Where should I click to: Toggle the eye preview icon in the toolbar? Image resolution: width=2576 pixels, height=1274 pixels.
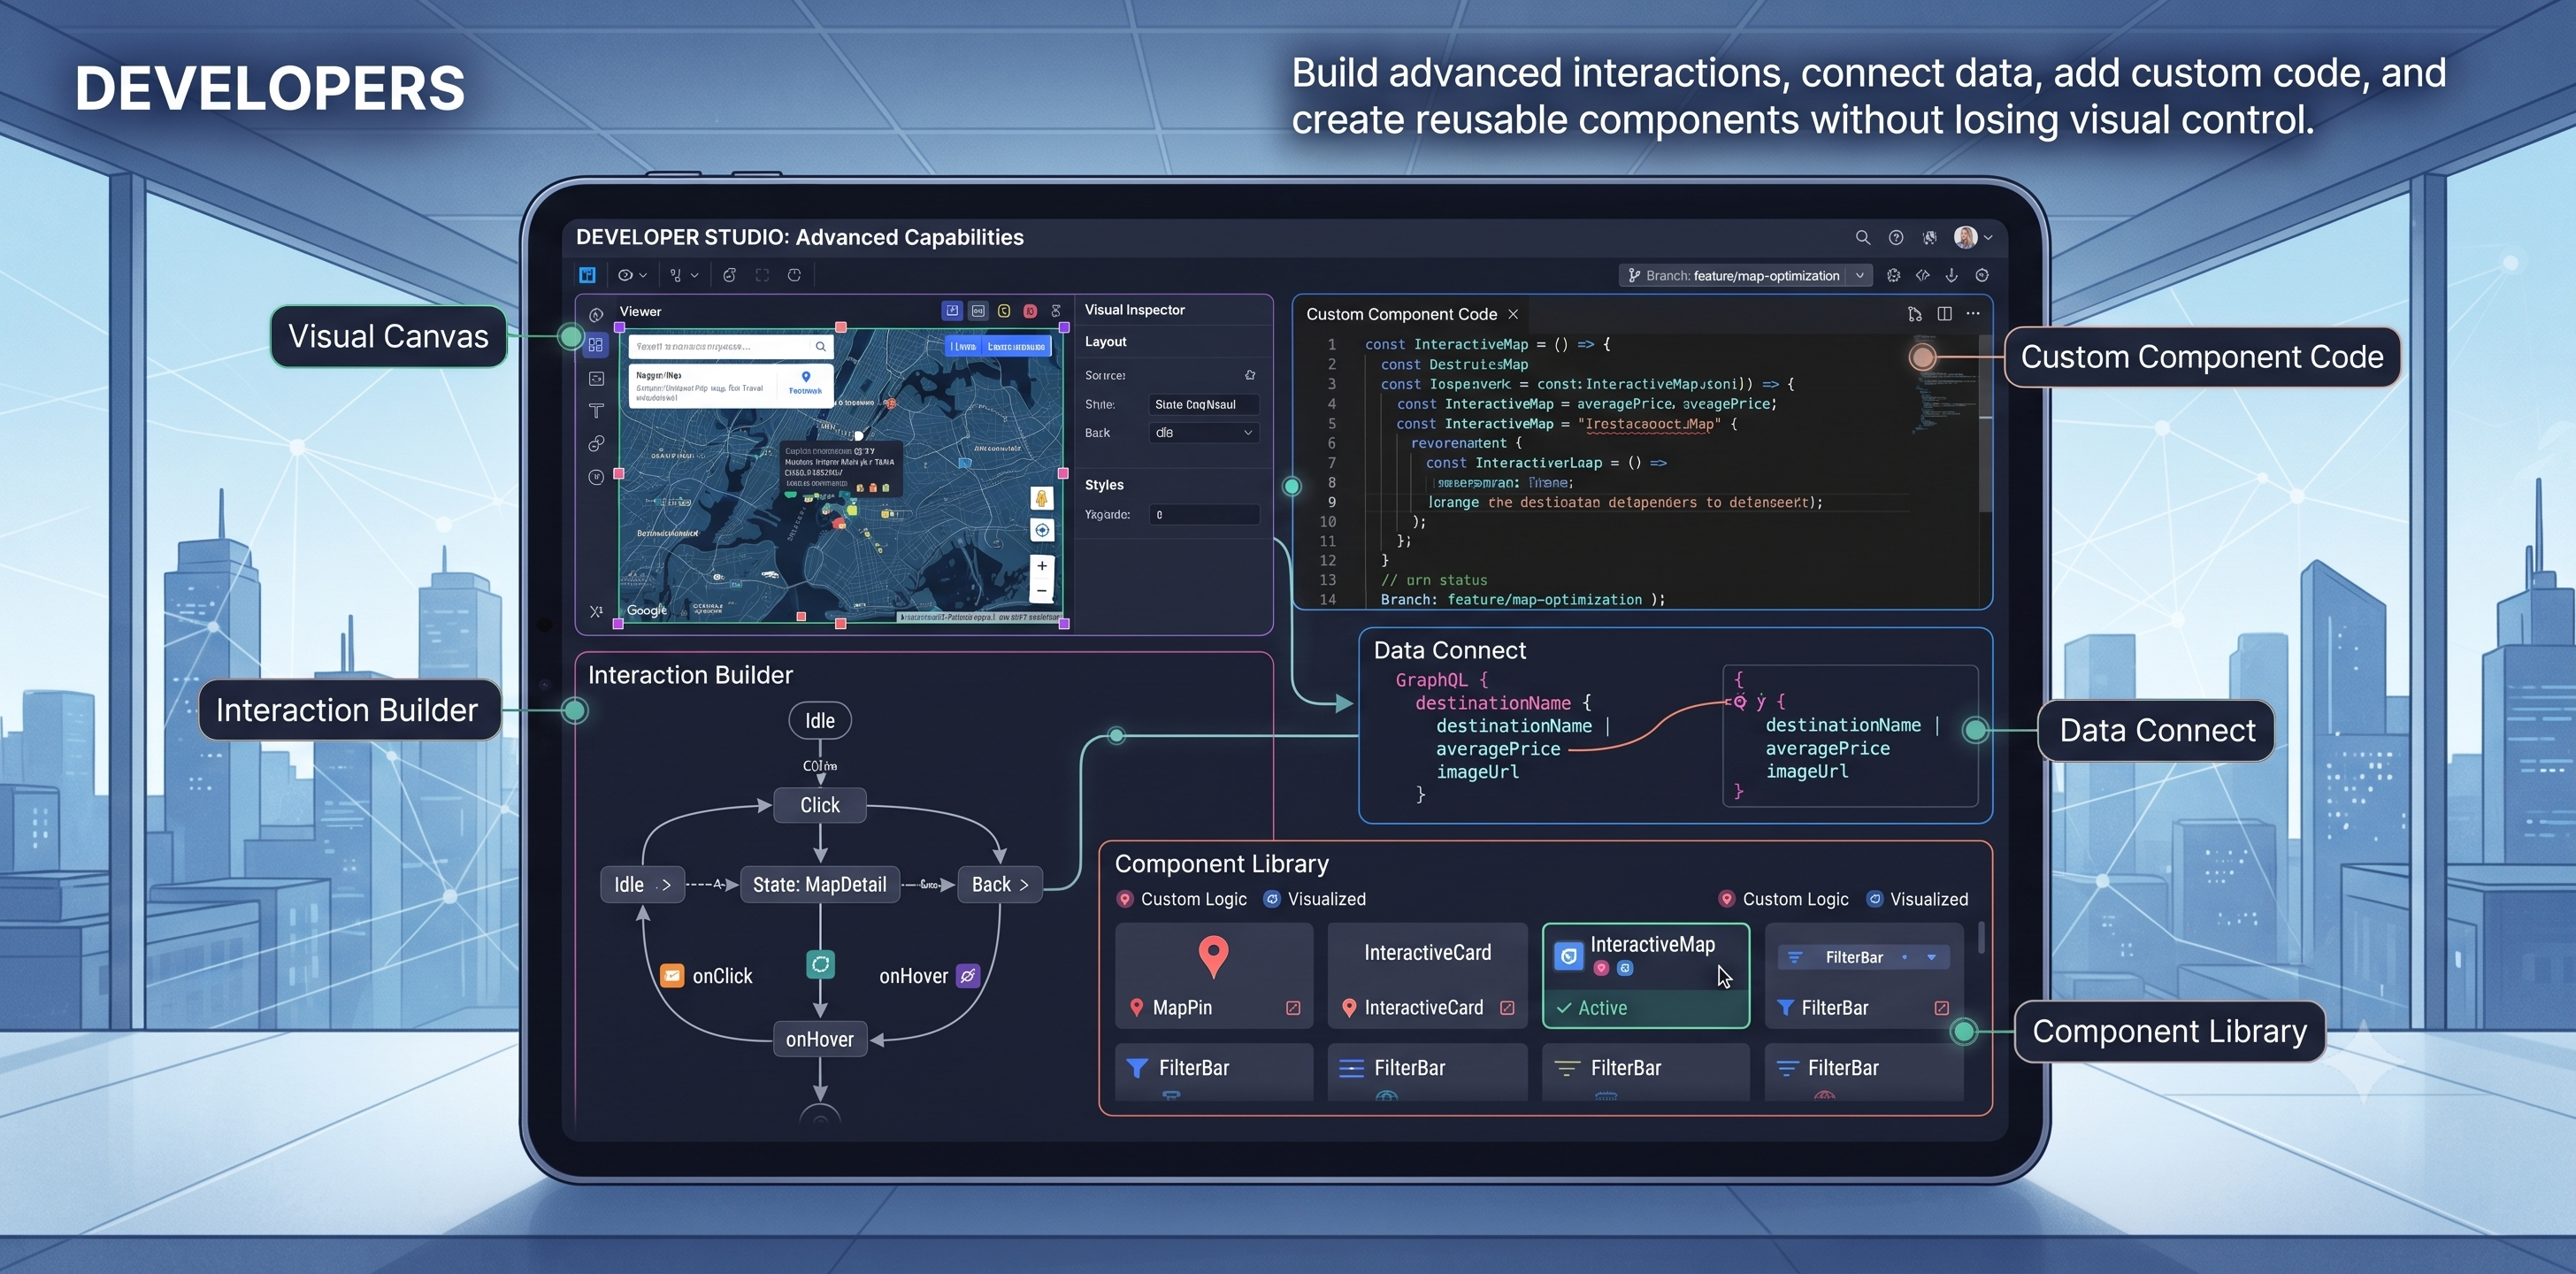tap(625, 275)
